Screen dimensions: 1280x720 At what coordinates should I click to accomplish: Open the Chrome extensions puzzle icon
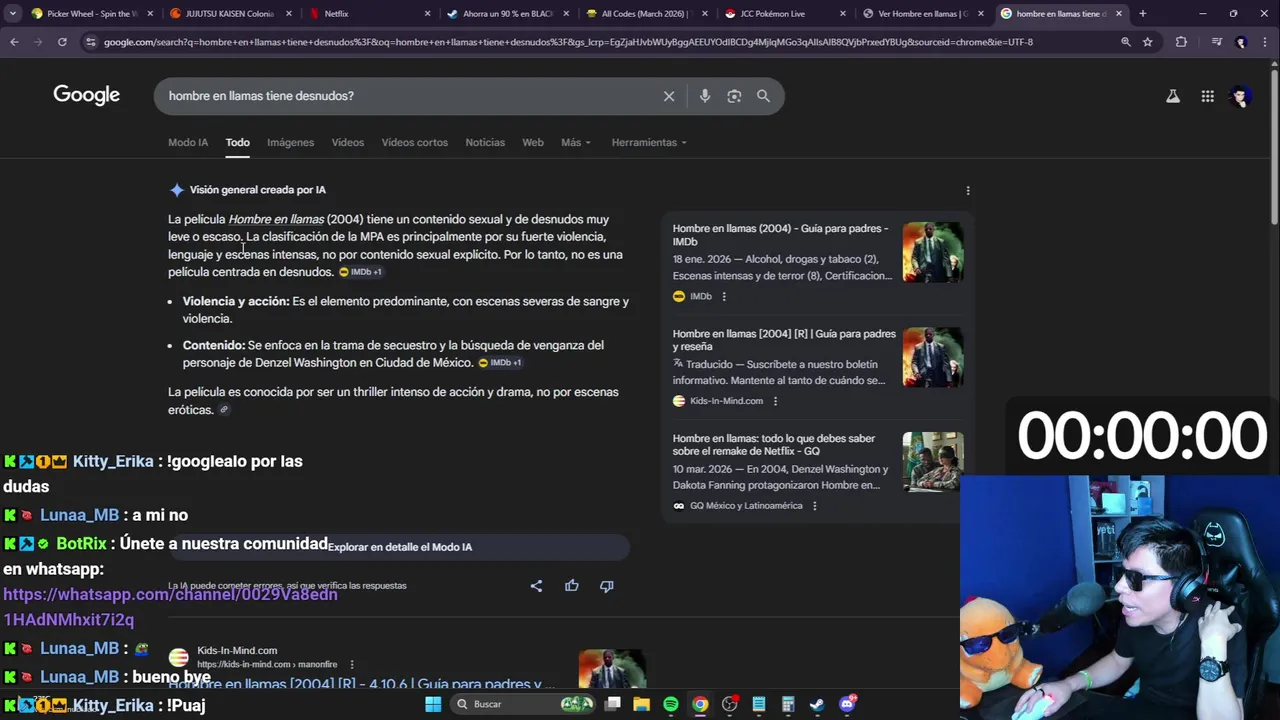tap(1181, 42)
